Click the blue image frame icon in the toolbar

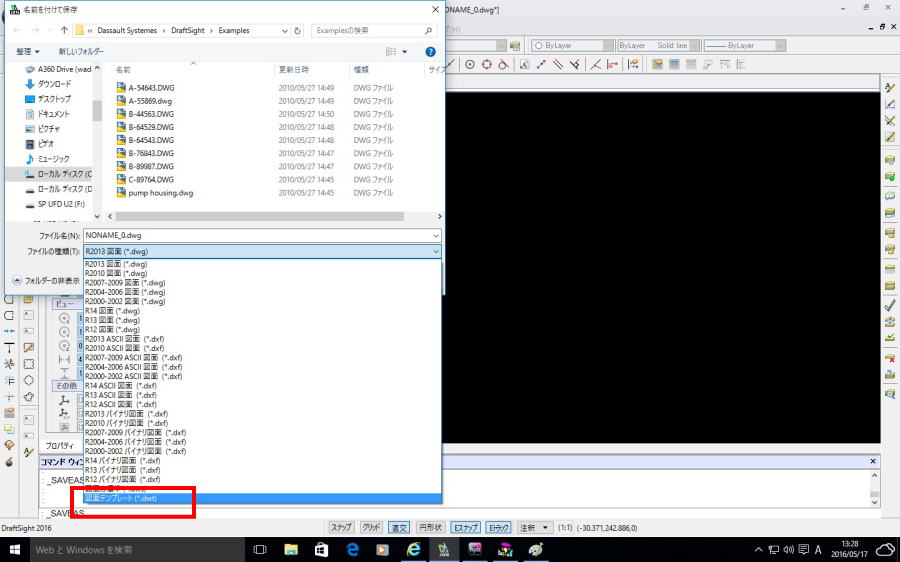tap(674, 64)
